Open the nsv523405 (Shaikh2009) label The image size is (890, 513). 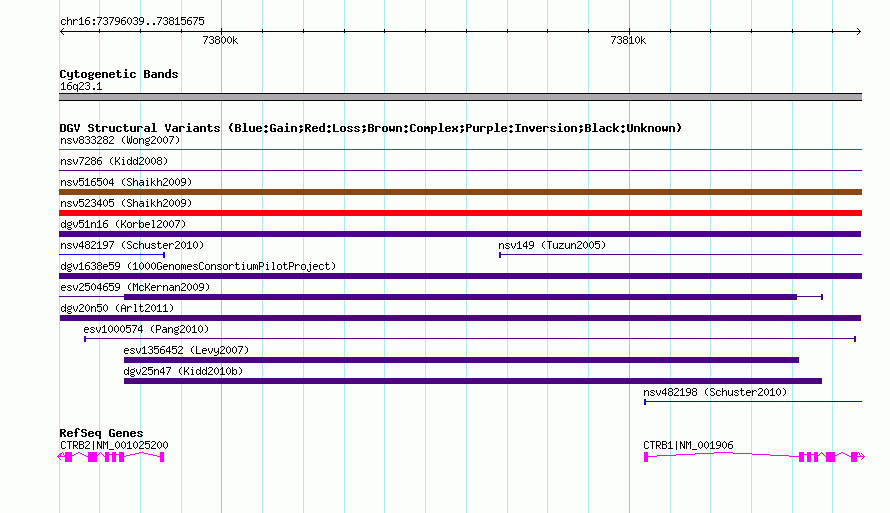(126, 203)
